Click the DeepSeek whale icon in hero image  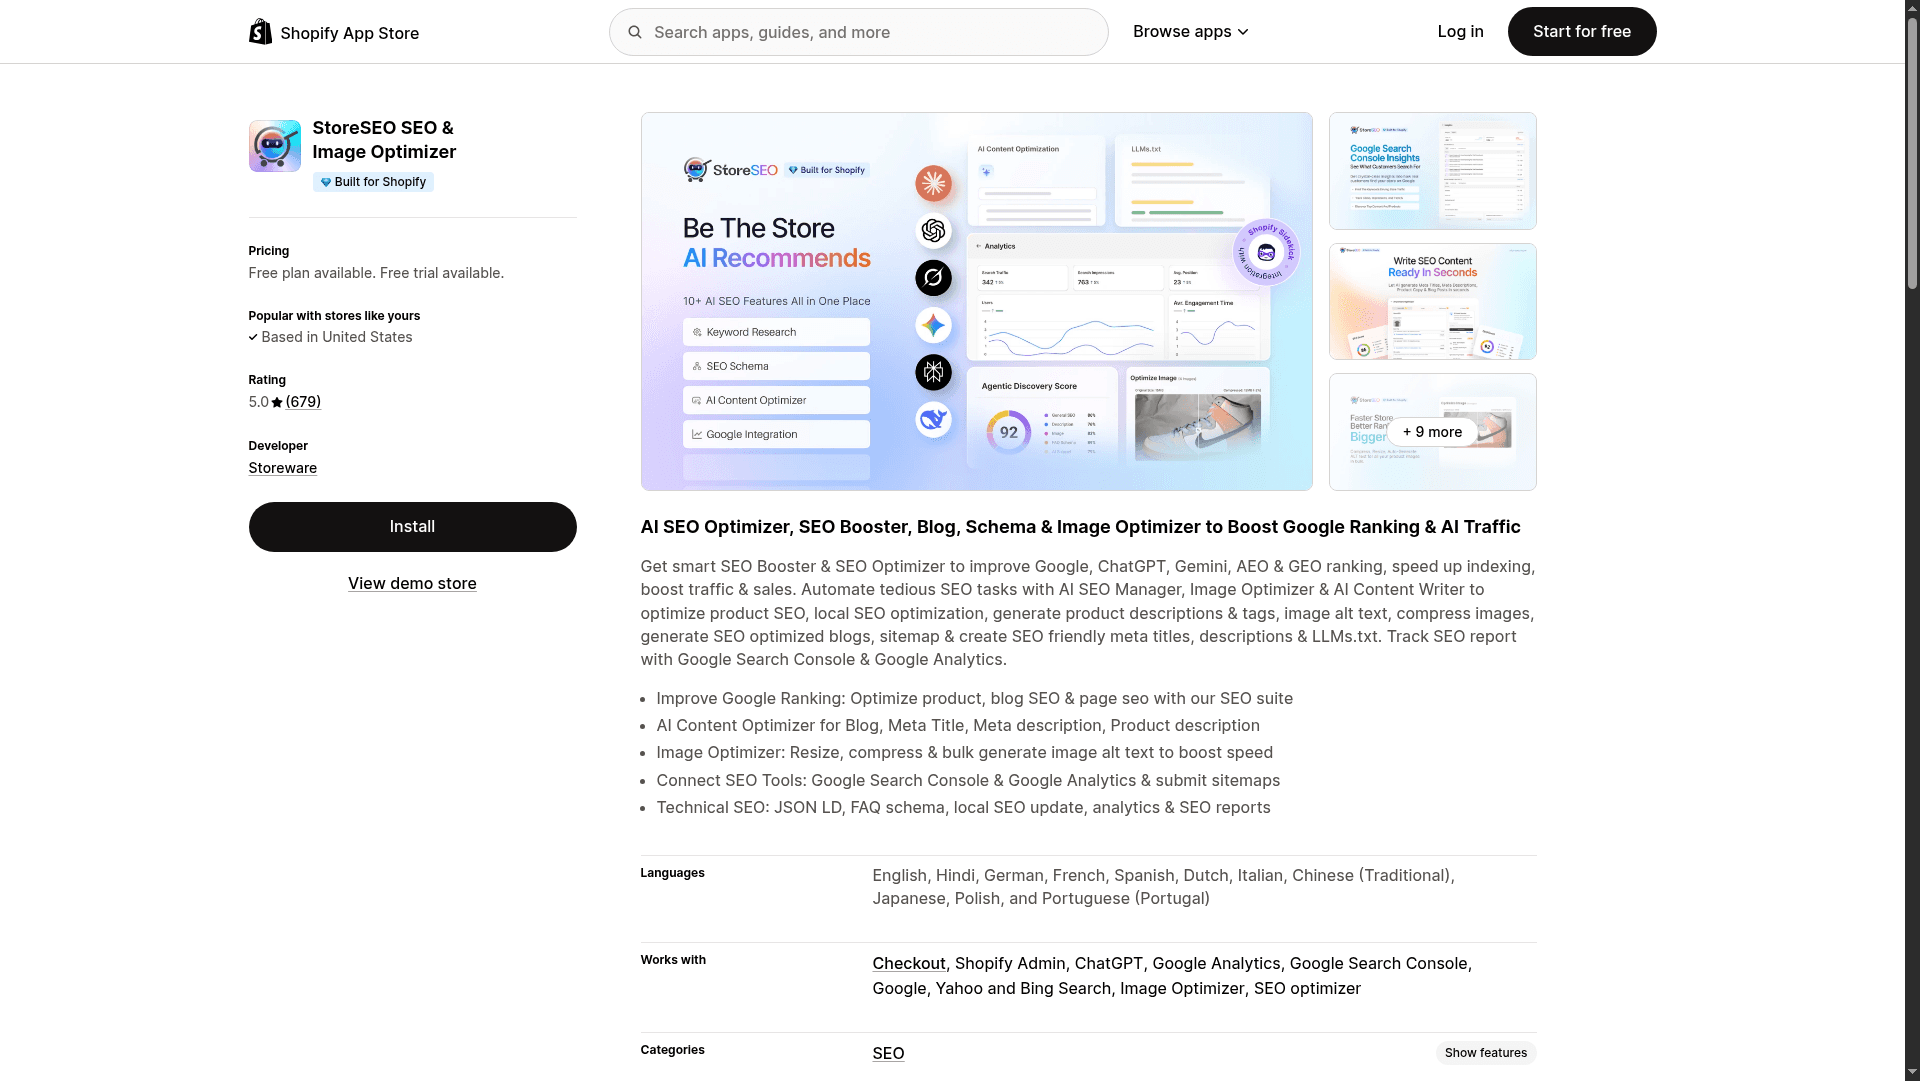click(933, 420)
